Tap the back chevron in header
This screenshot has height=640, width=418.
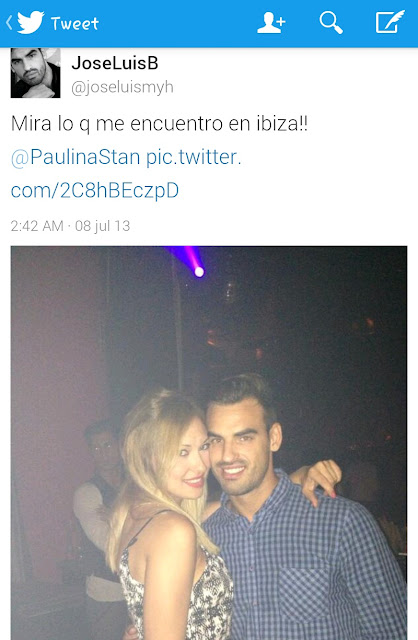[9, 22]
